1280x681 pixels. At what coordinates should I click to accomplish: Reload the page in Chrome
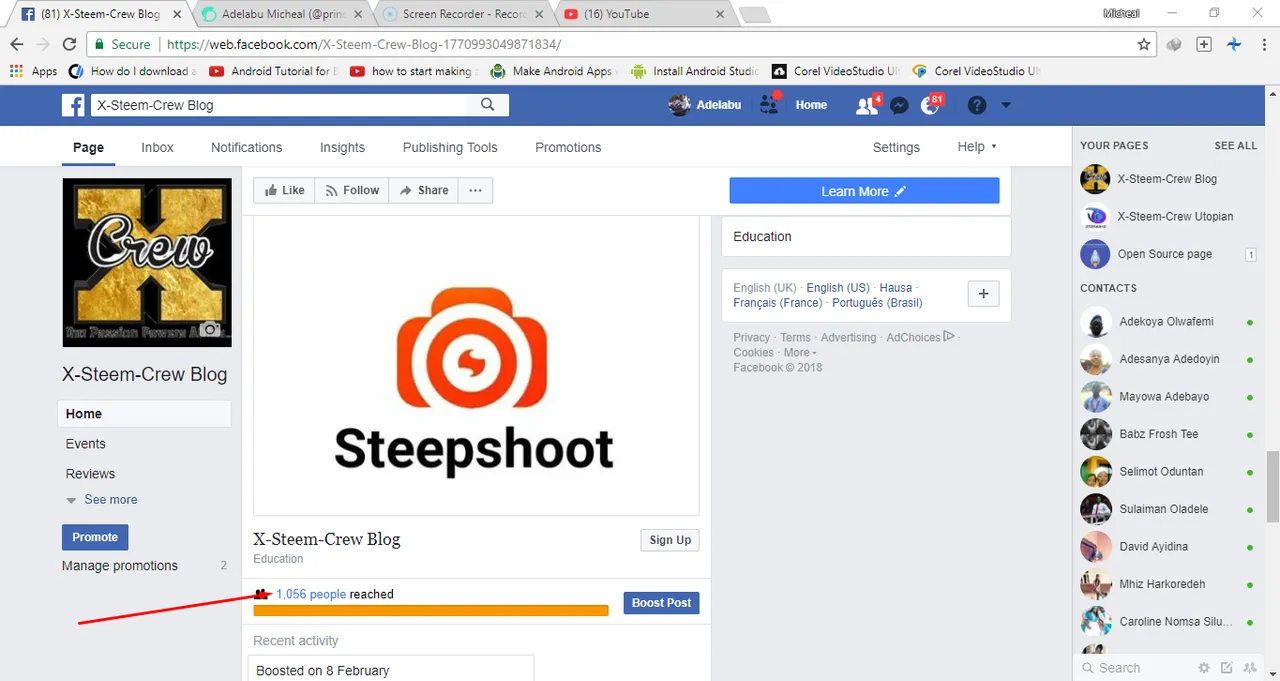69,45
